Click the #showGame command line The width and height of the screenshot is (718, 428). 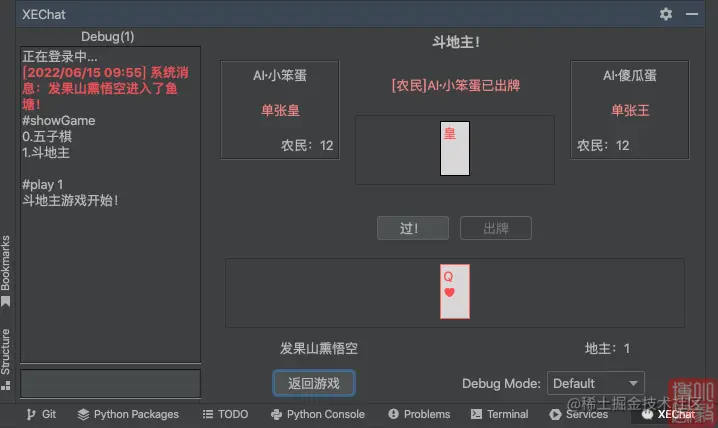coord(59,120)
